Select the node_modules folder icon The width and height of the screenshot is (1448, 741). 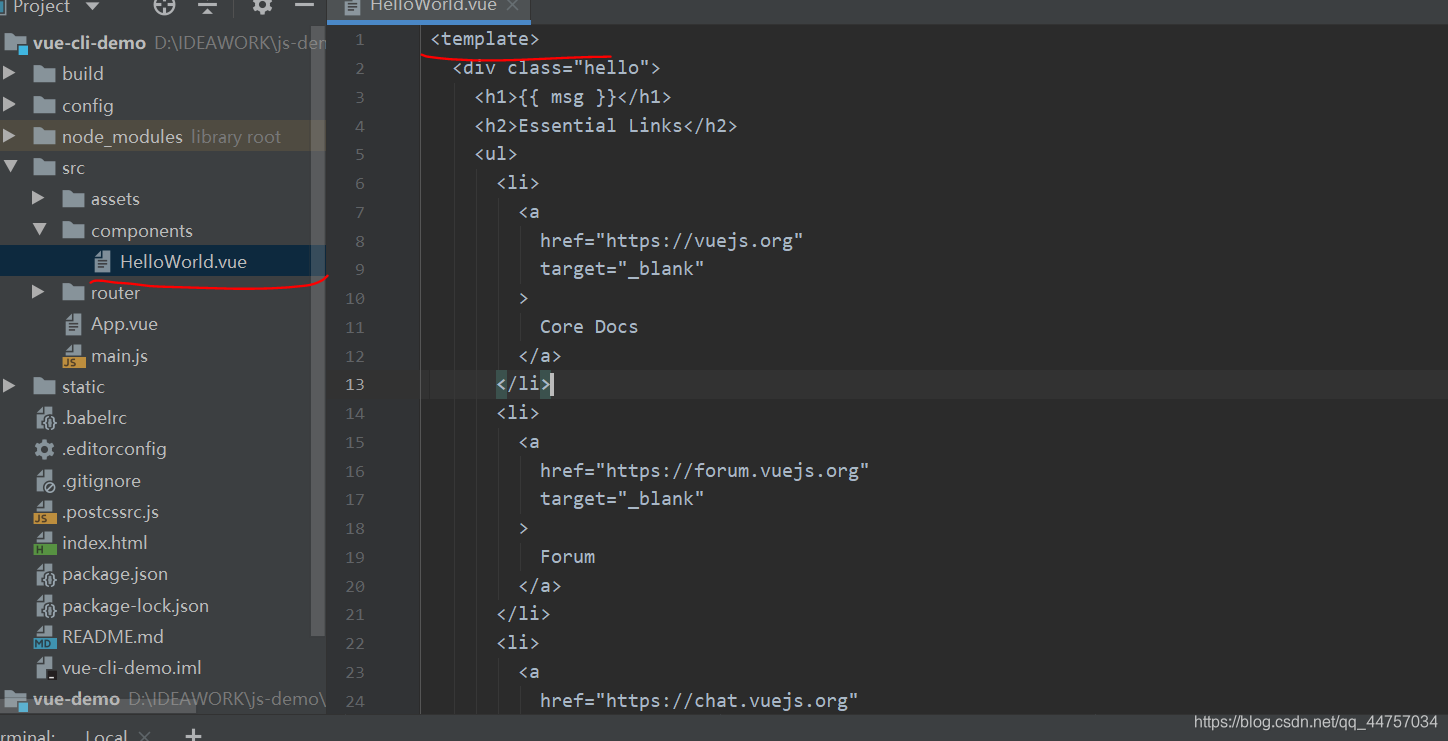coord(44,136)
